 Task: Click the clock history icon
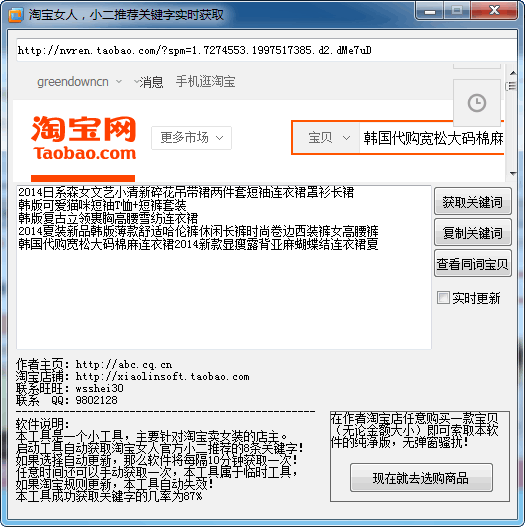(x=477, y=103)
